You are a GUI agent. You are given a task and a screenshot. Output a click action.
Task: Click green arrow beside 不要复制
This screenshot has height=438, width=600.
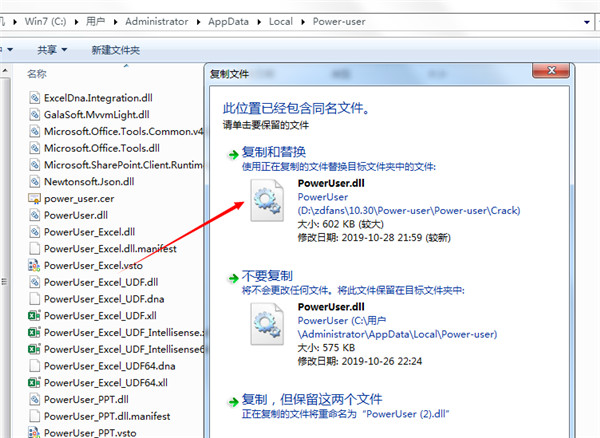233,278
